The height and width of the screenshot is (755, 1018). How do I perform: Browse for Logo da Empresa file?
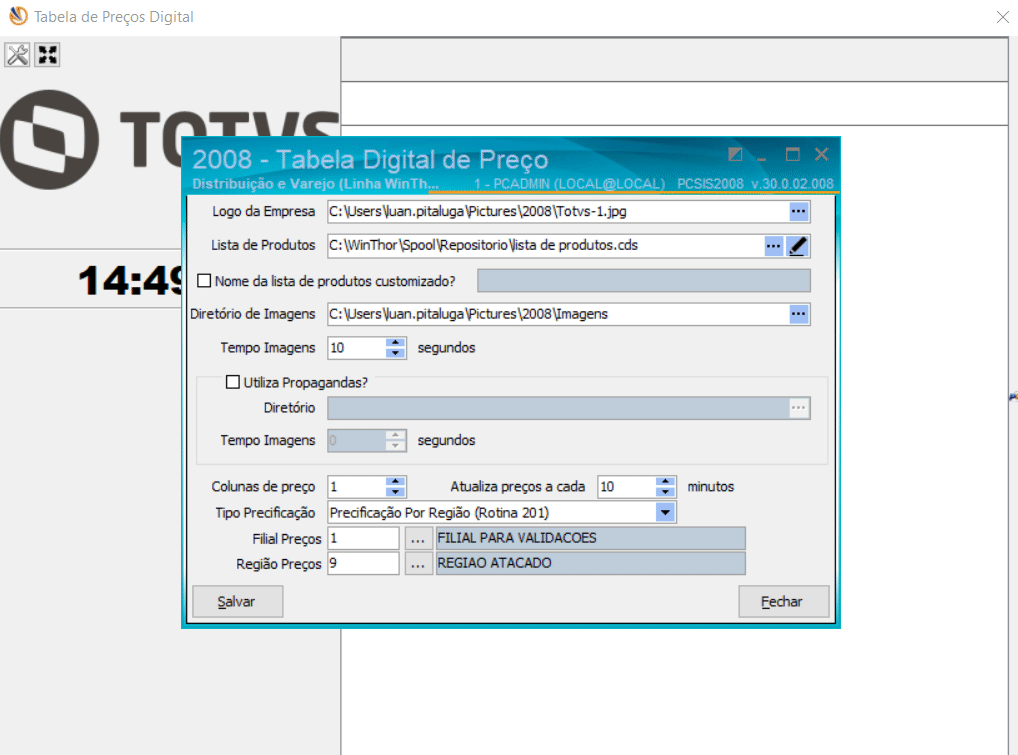[x=799, y=212]
